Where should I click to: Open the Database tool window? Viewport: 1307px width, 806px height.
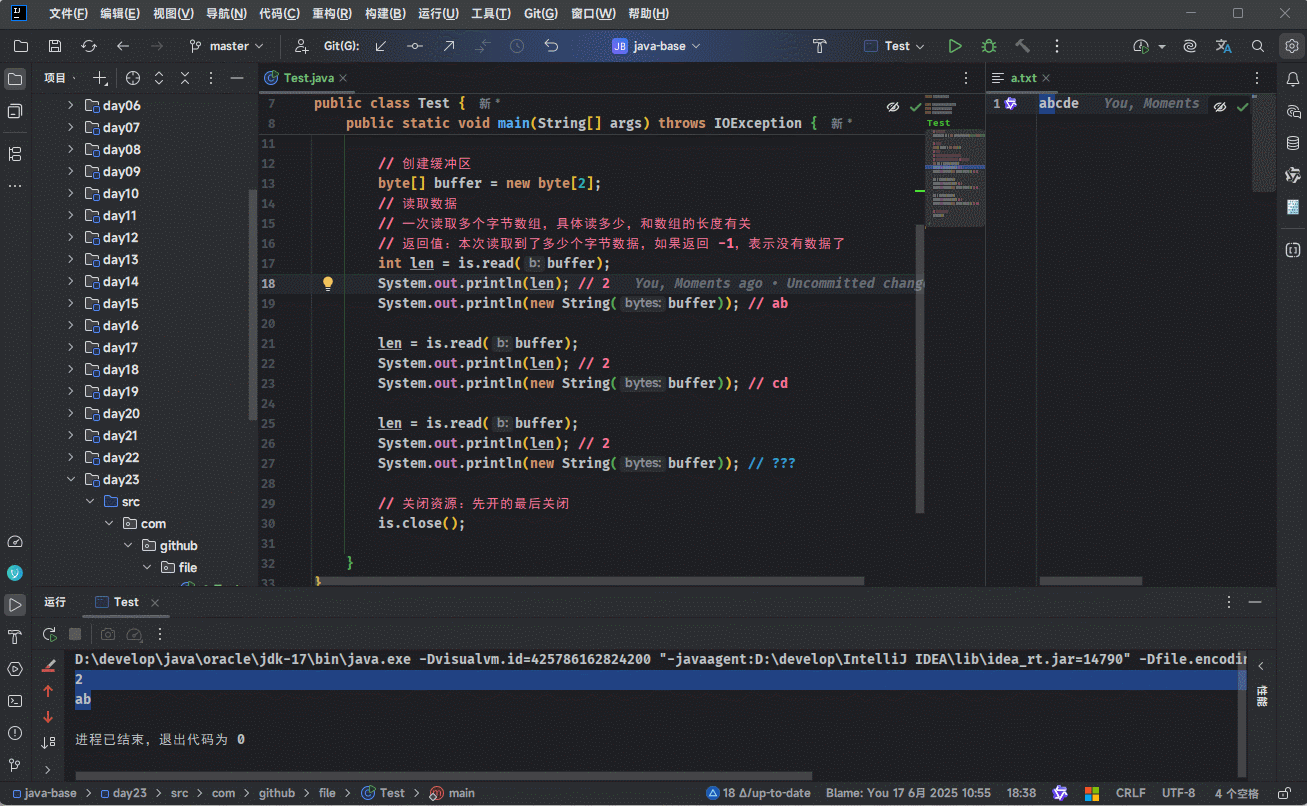pyautogui.click(x=1292, y=143)
